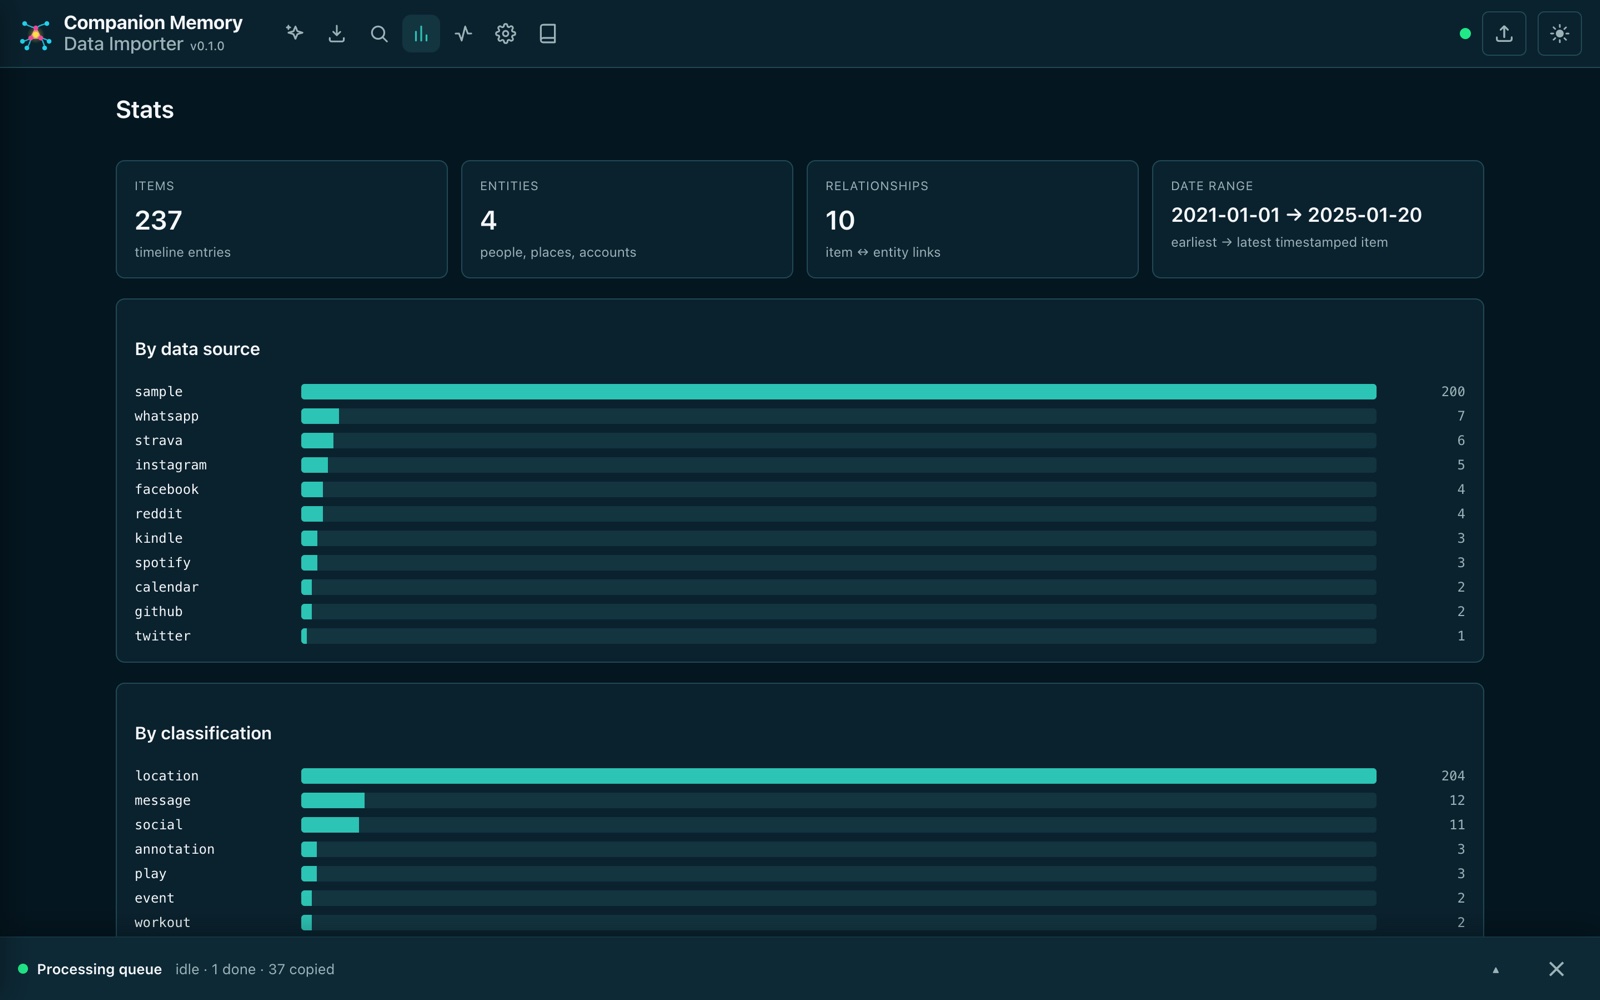Dismiss the Processing queue bar with the X
The image size is (1600, 1000).
pyautogui.click(x=1556, y=969)
